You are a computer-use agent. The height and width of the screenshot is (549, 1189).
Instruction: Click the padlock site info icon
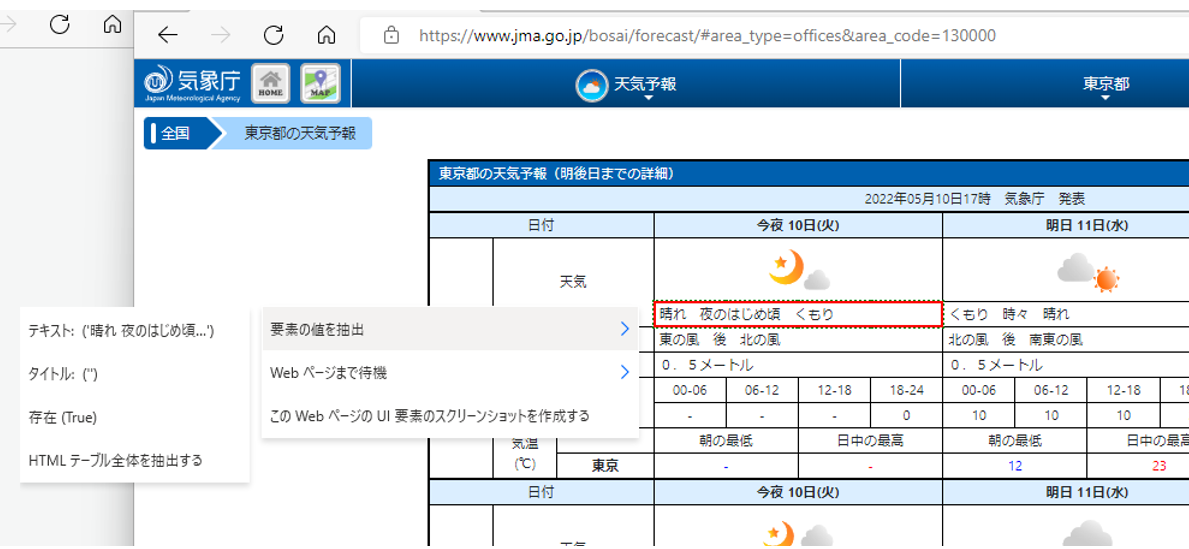pyautogui.click(x=391, y=35)
